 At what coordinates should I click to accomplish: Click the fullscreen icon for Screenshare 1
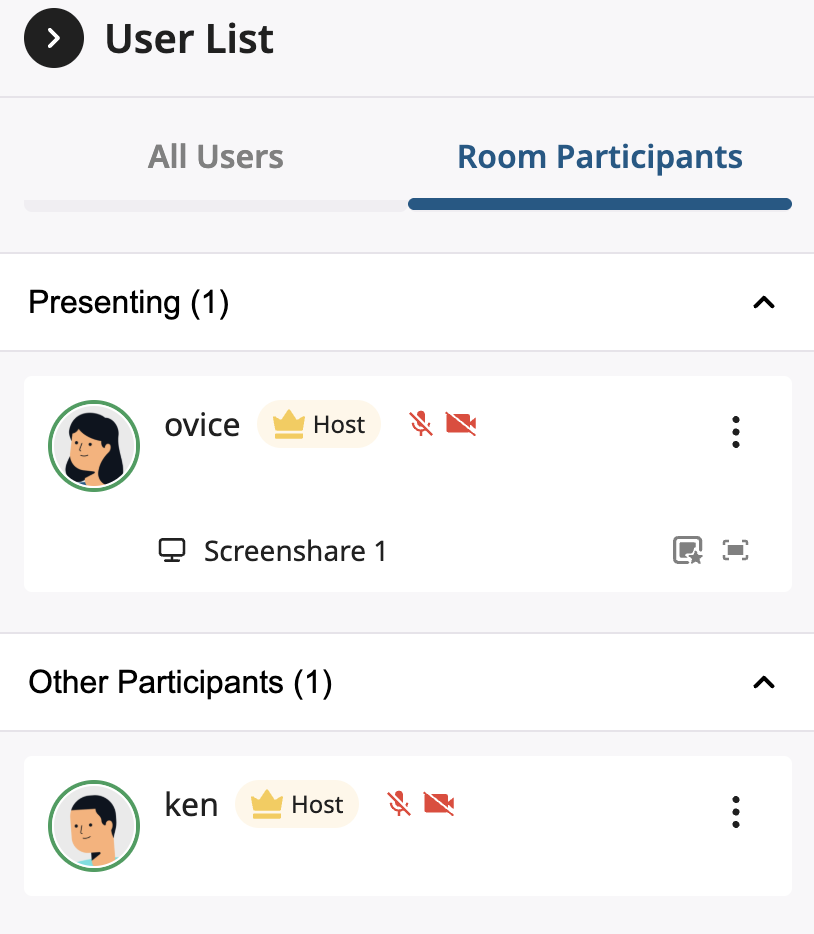point(736,550)
